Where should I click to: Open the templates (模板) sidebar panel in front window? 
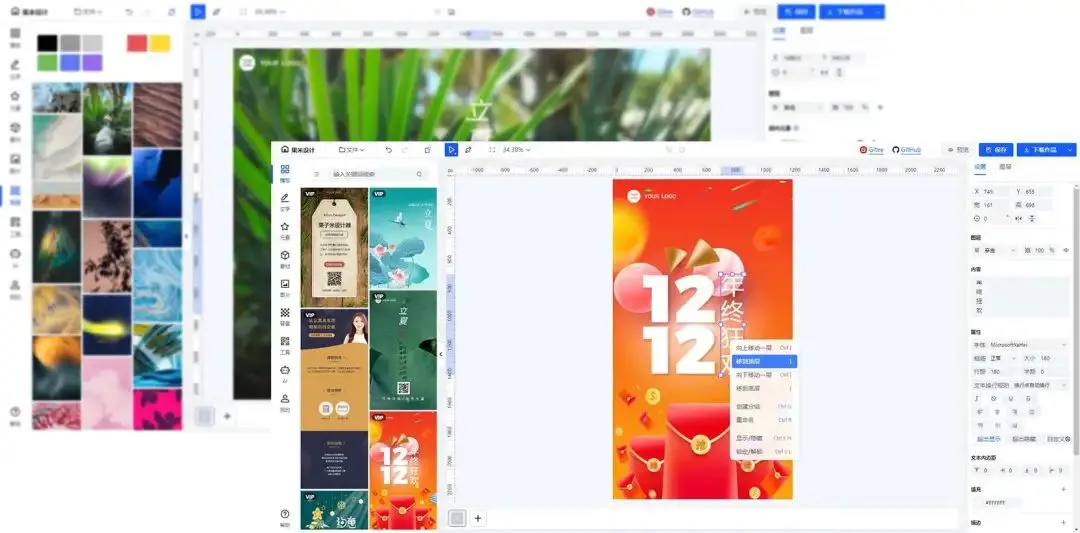tap(284, 173)
